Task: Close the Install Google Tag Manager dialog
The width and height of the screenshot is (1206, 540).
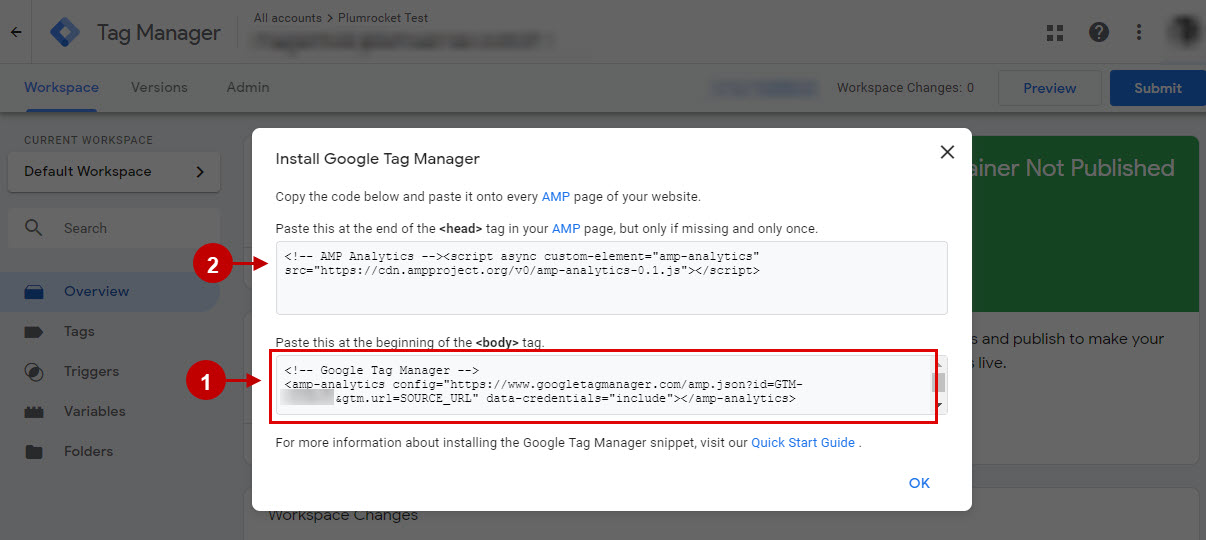Action: coord(947,152)
